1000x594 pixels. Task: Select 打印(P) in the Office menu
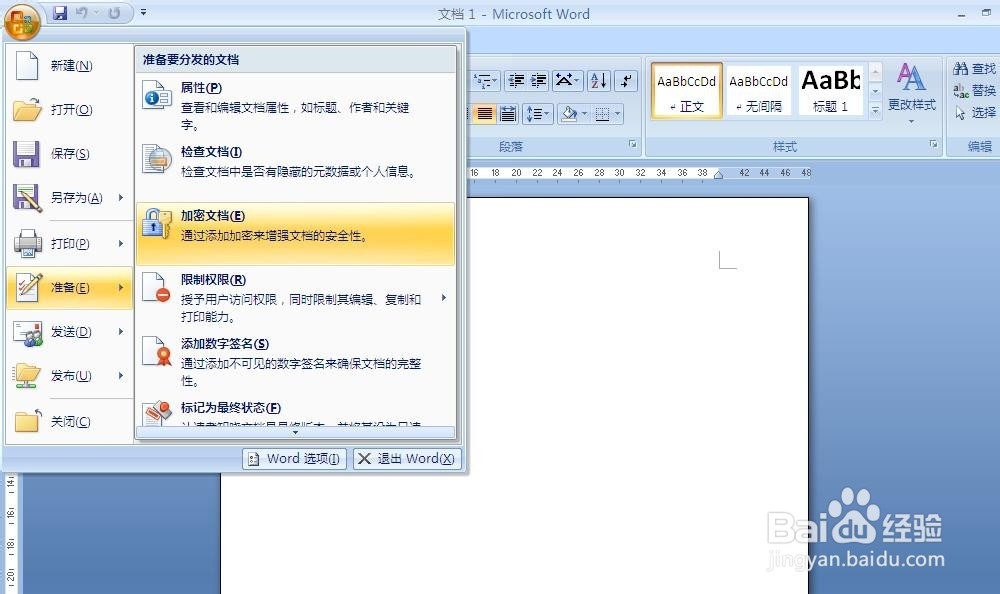coord(70,244)
